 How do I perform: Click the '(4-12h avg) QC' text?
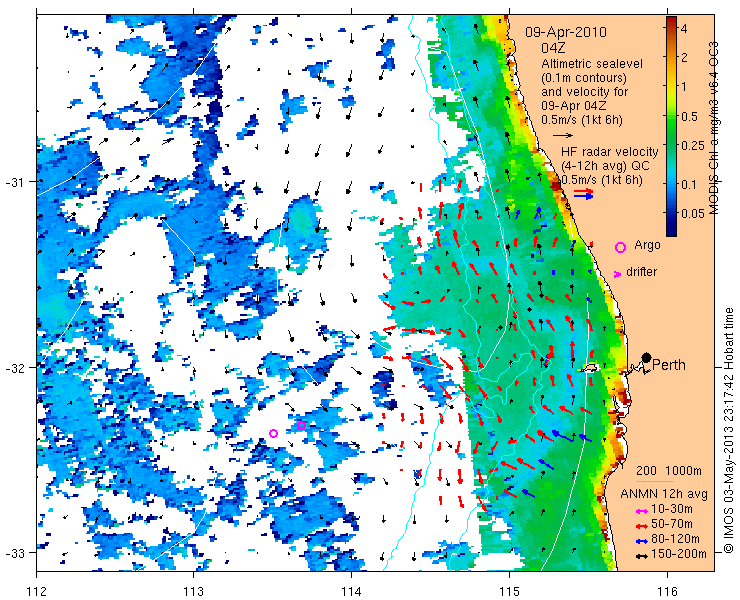pos(605,166)
